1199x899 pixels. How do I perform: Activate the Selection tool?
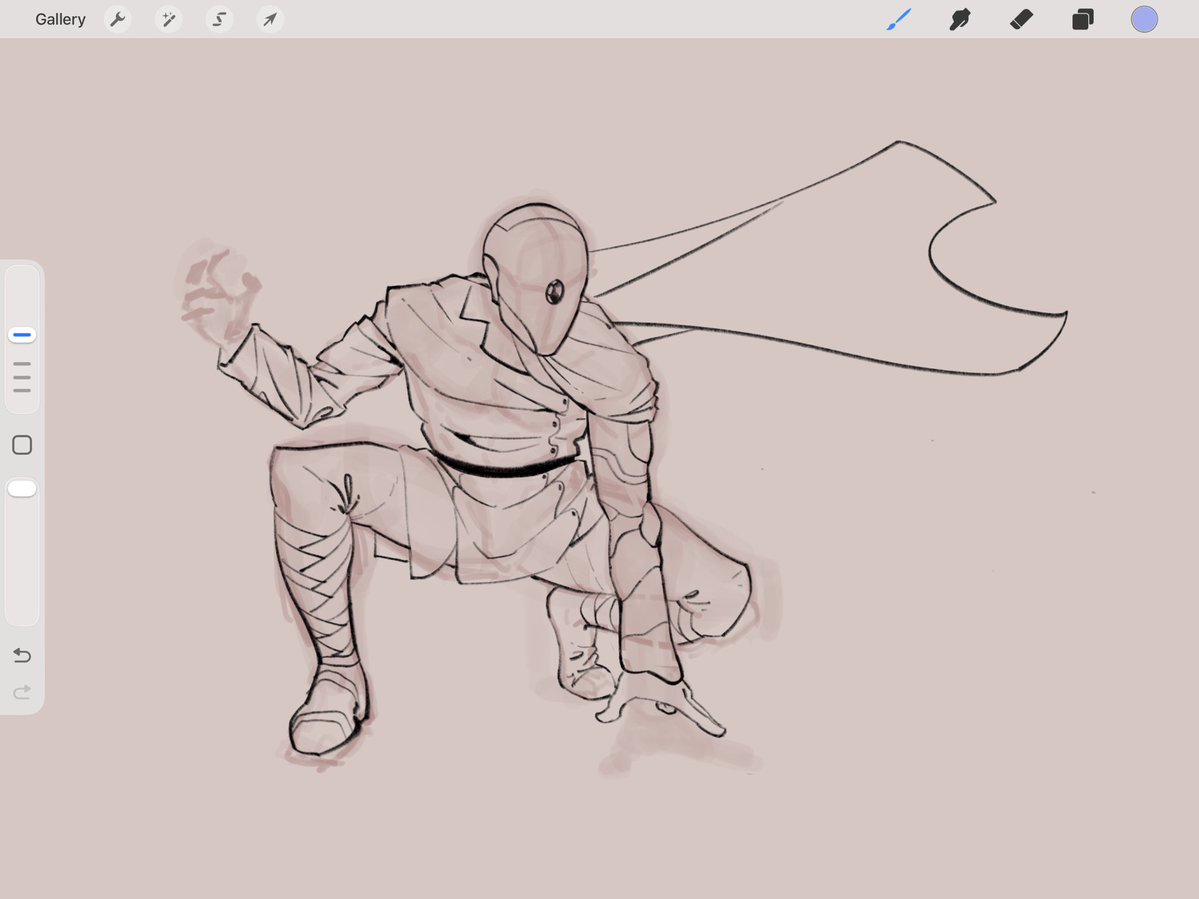(219, 19)
